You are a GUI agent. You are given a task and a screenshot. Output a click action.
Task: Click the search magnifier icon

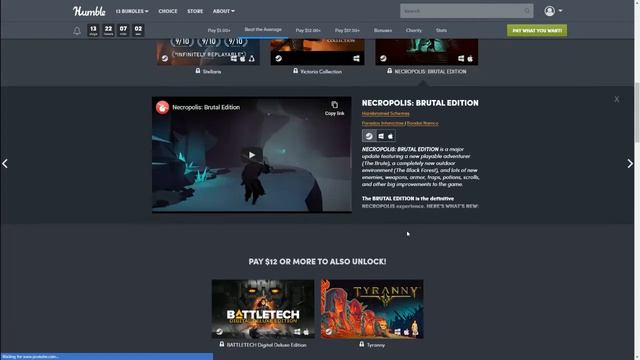click(x=527, y=11)
